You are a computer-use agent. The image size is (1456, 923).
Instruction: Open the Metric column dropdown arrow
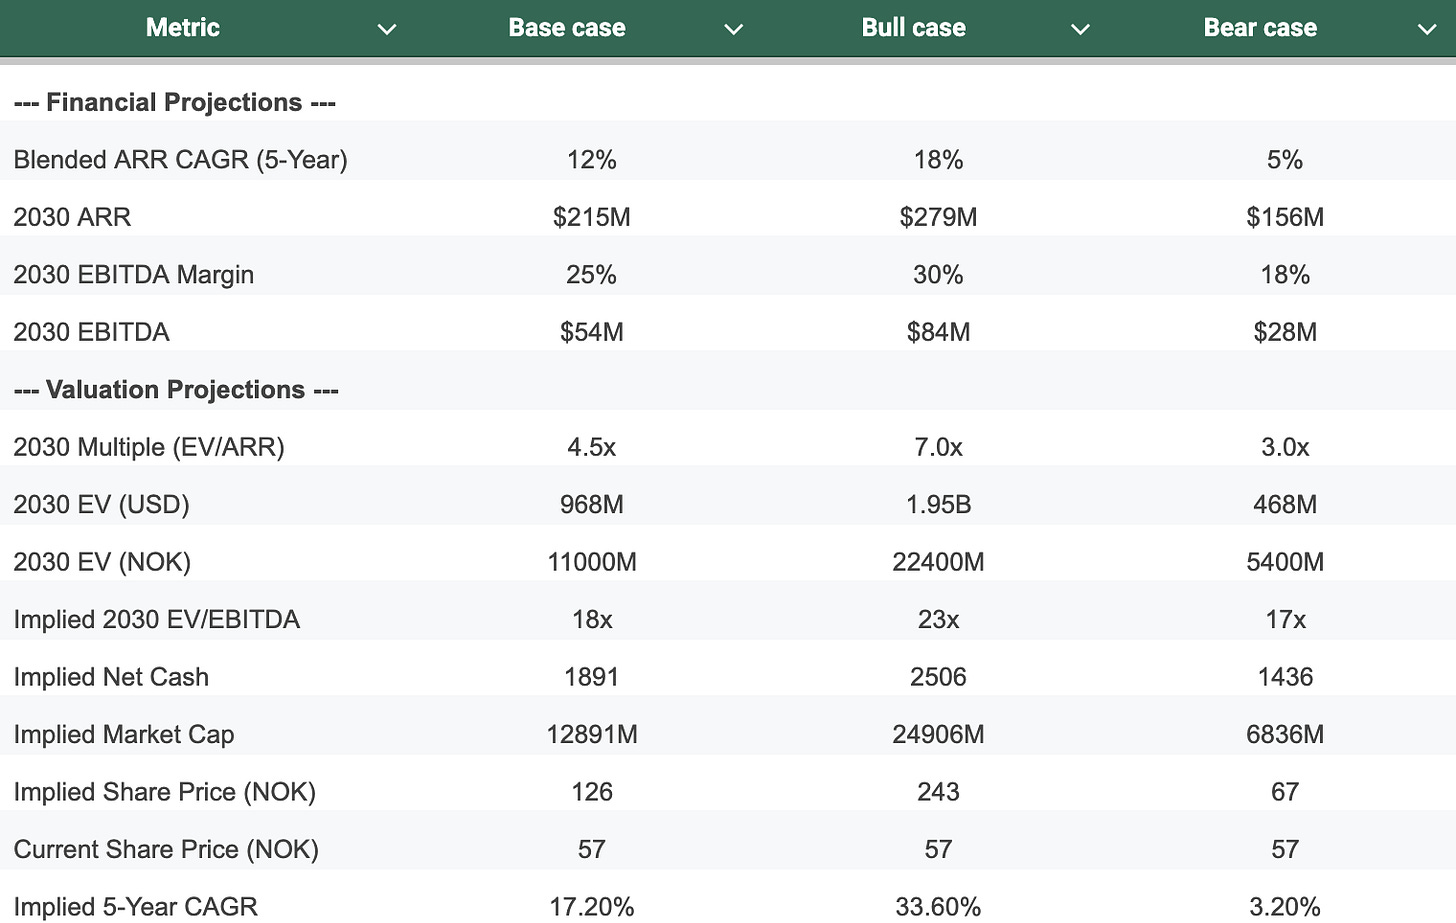click(387, 29)
